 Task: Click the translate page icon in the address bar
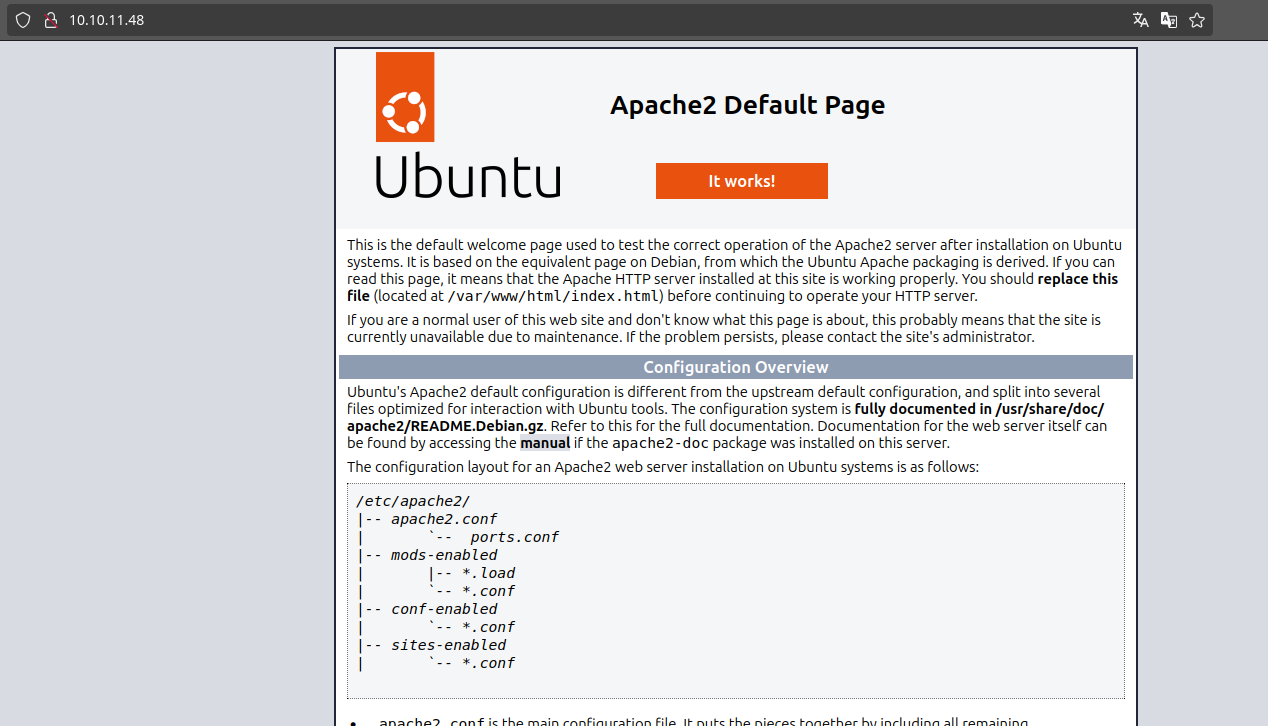coord(1140,20)
